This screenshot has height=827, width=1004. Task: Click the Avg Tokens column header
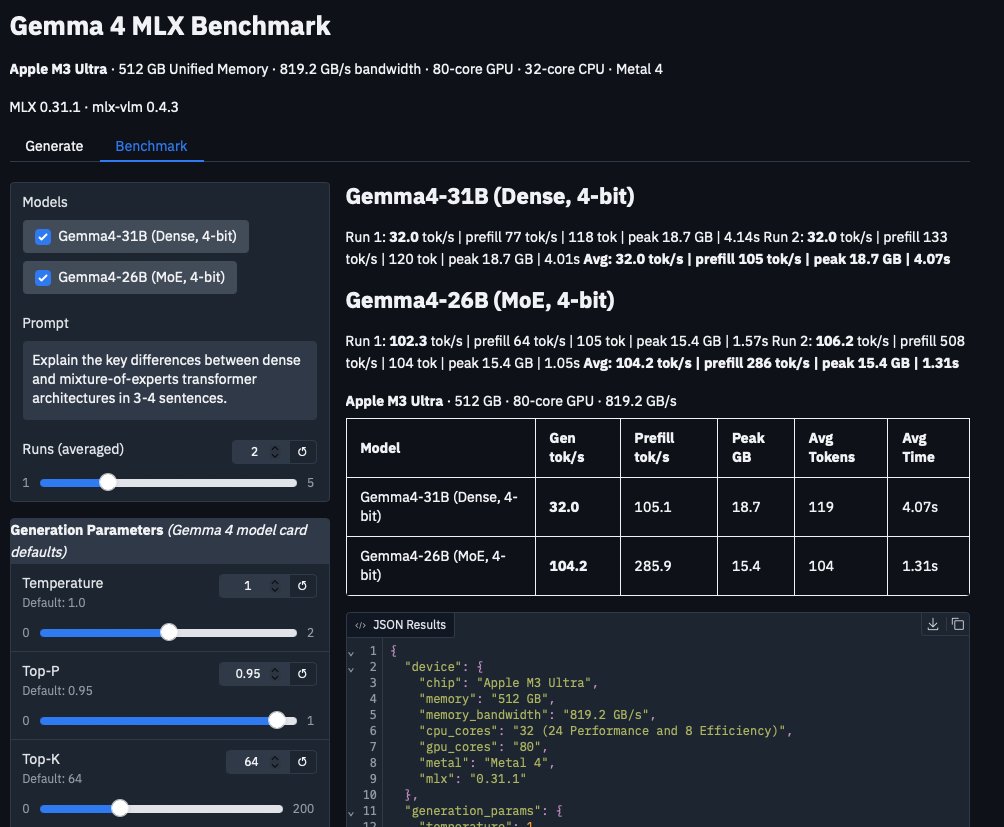pyautogui.click(x=841, y=448)
